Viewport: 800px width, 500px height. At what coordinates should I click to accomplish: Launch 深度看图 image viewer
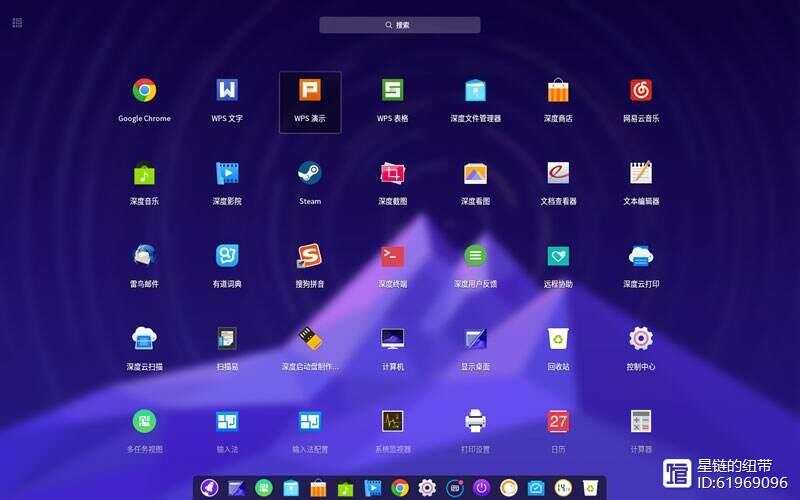[x=476, y=173]
